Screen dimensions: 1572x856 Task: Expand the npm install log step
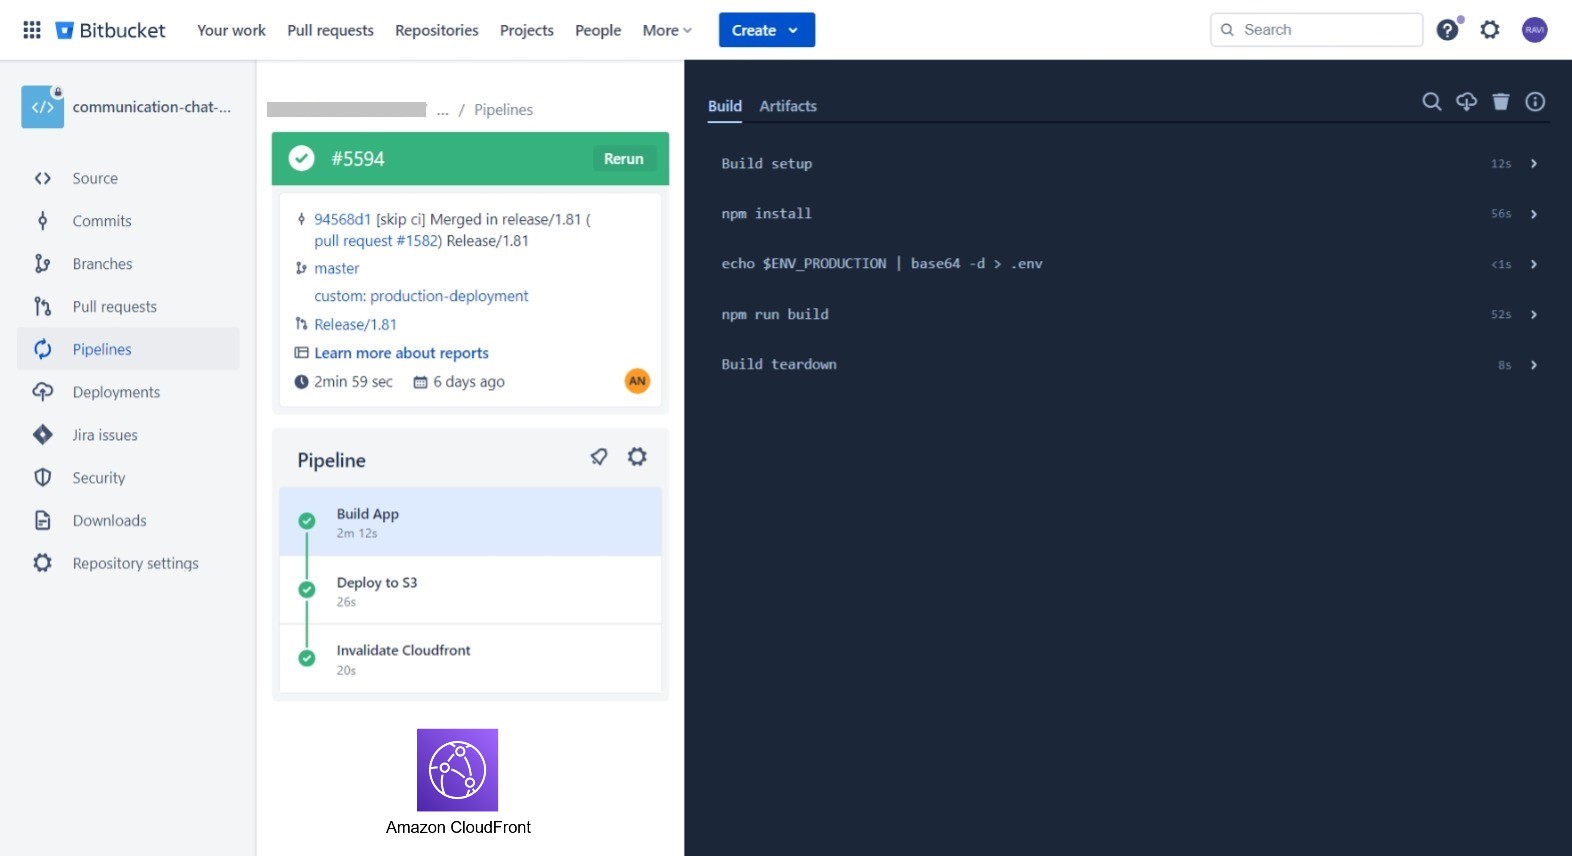pyautogui.click(x=1533, y=214)
